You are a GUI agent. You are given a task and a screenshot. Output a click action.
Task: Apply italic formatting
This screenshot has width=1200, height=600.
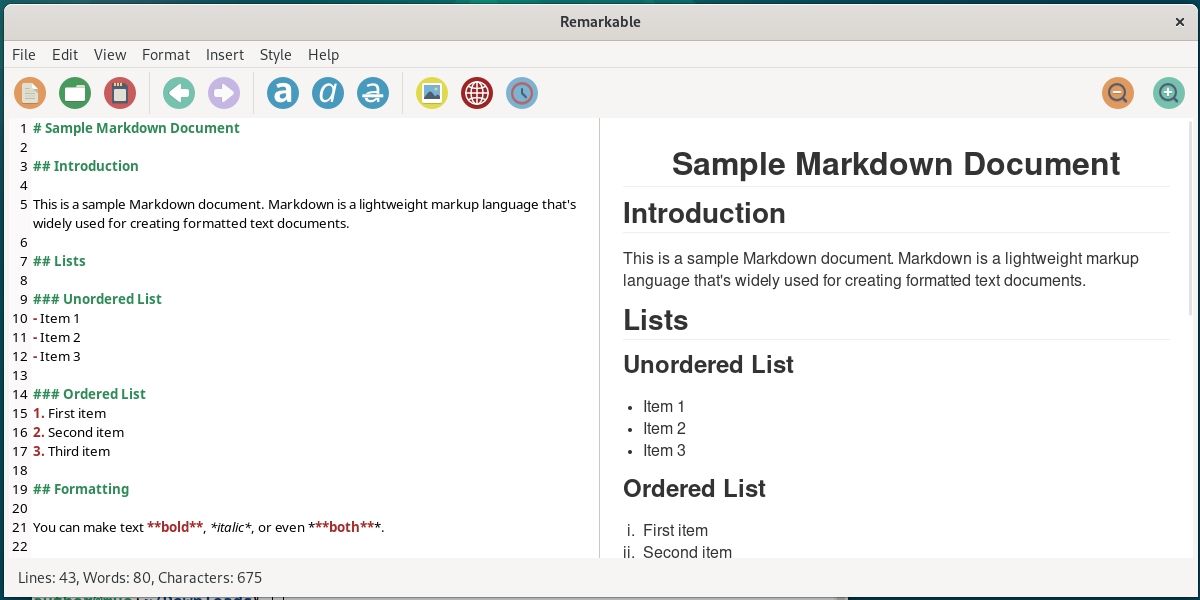(x=327, y=93)
